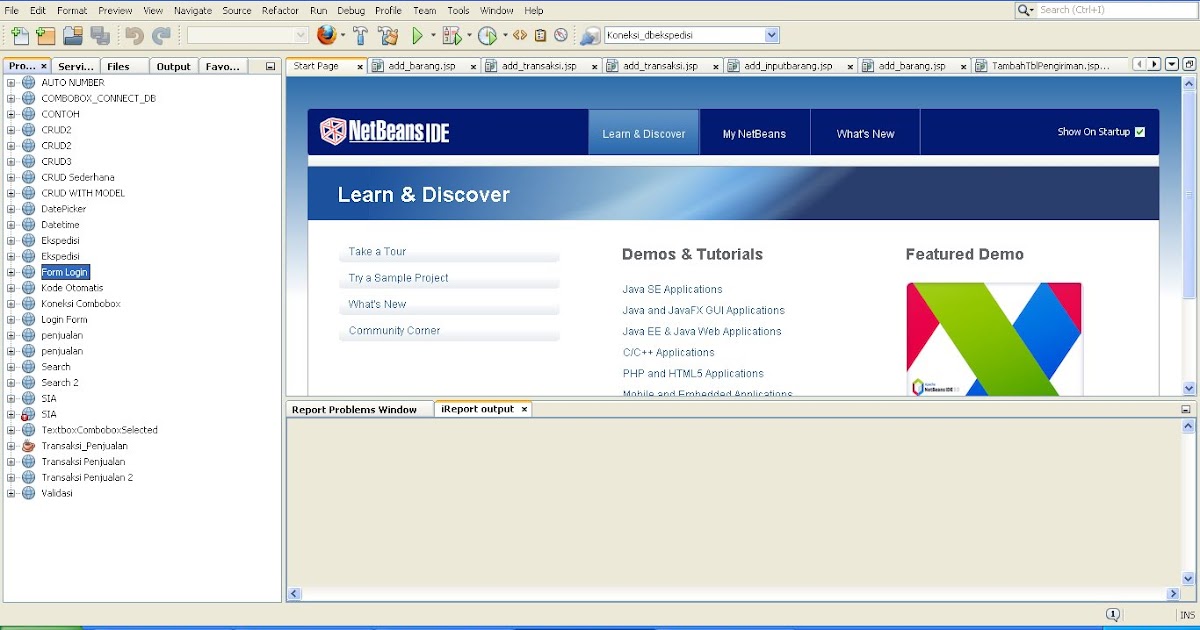1200x630 pixels.
Task: Click the Open Project folder icon
Action: click(73, 36)
